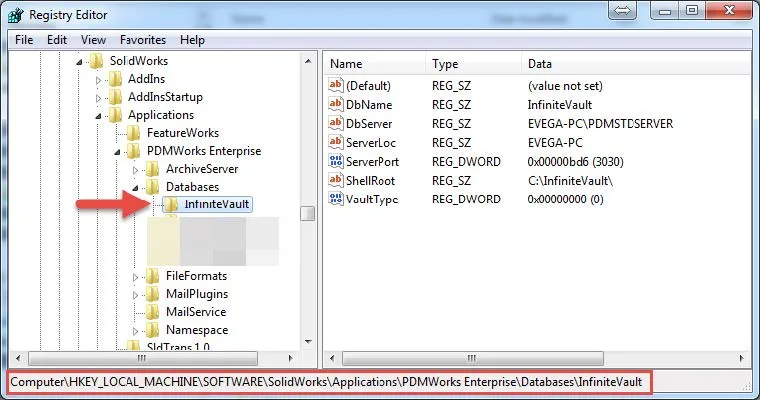Click the values pane horizontal scrollbar thumb
Viewport: 760px width, 400px height.
[x=473, y=358]
